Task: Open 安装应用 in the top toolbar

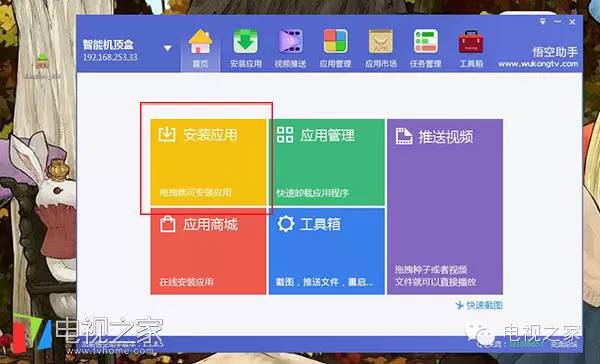Action: point(246,49)
